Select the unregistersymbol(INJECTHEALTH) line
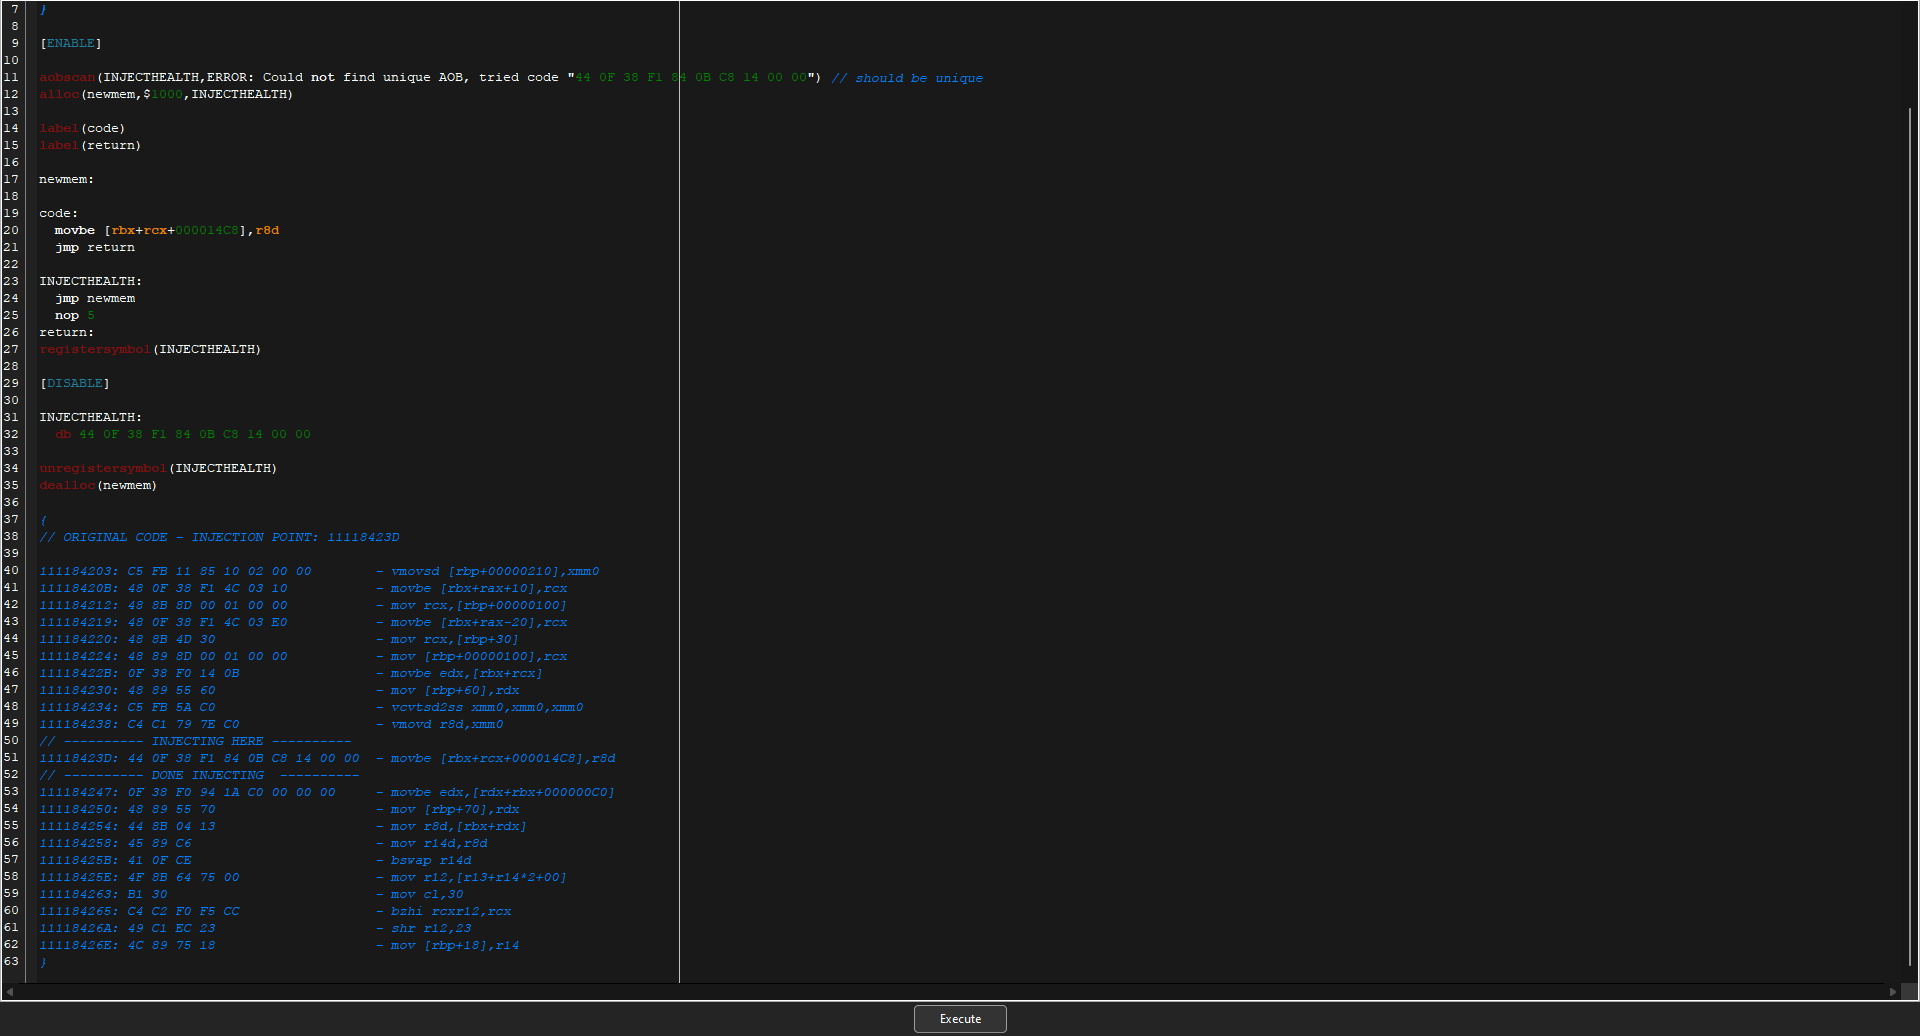 (157, 467)
